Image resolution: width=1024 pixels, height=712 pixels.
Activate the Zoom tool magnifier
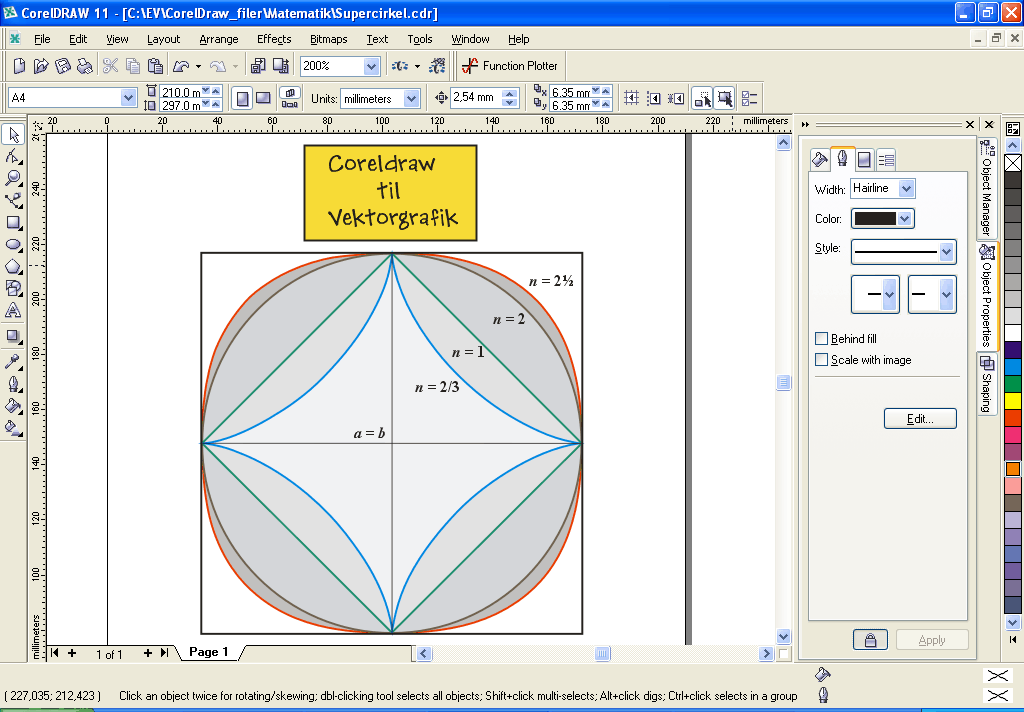pyautogui.click(x=13, y=178)
